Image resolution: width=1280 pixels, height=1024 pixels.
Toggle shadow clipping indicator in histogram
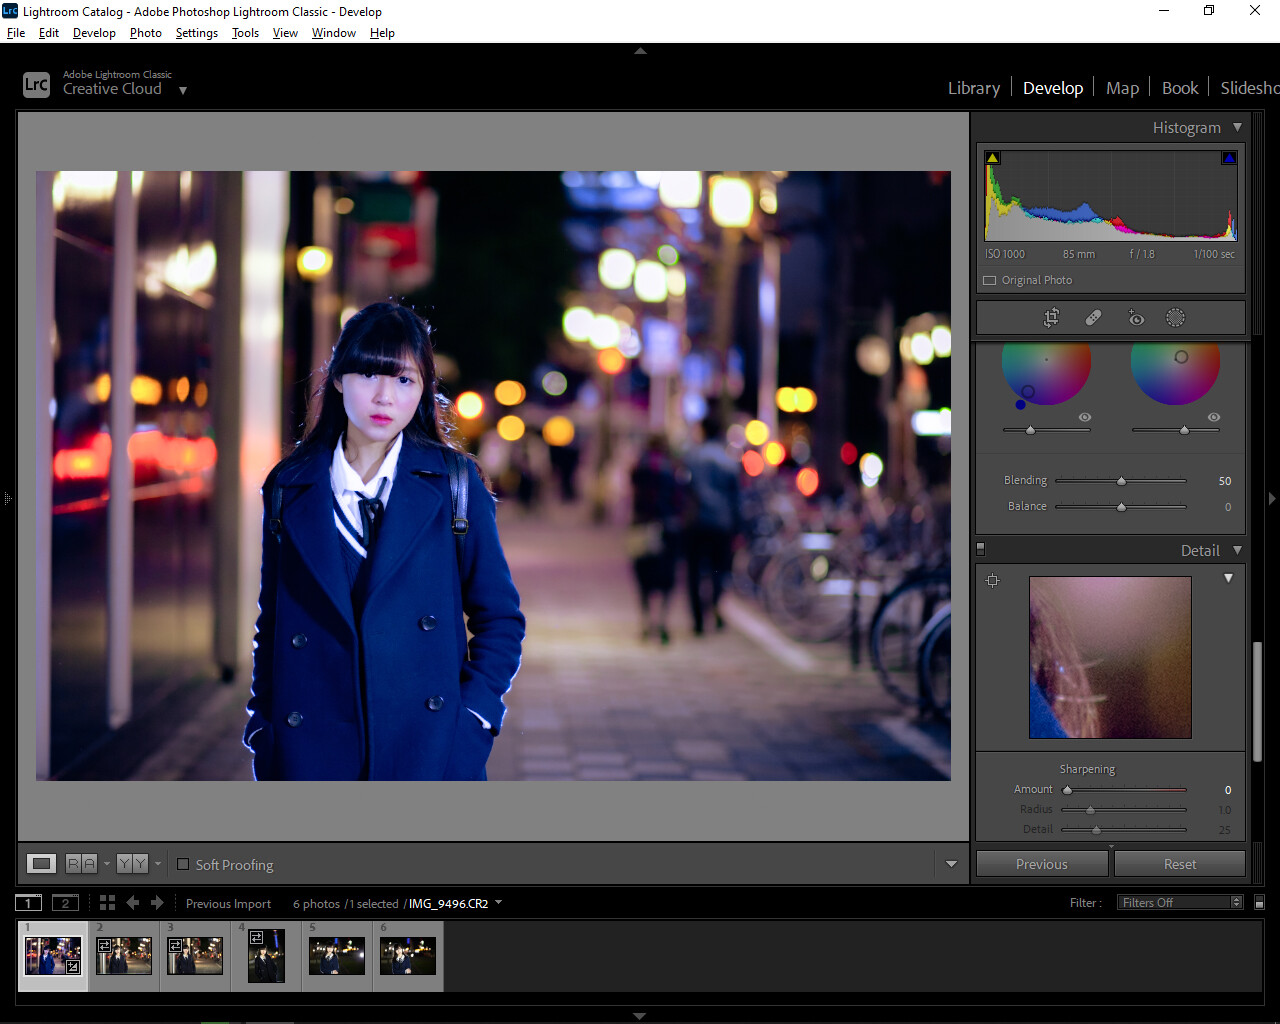click(x=992, y=158)
